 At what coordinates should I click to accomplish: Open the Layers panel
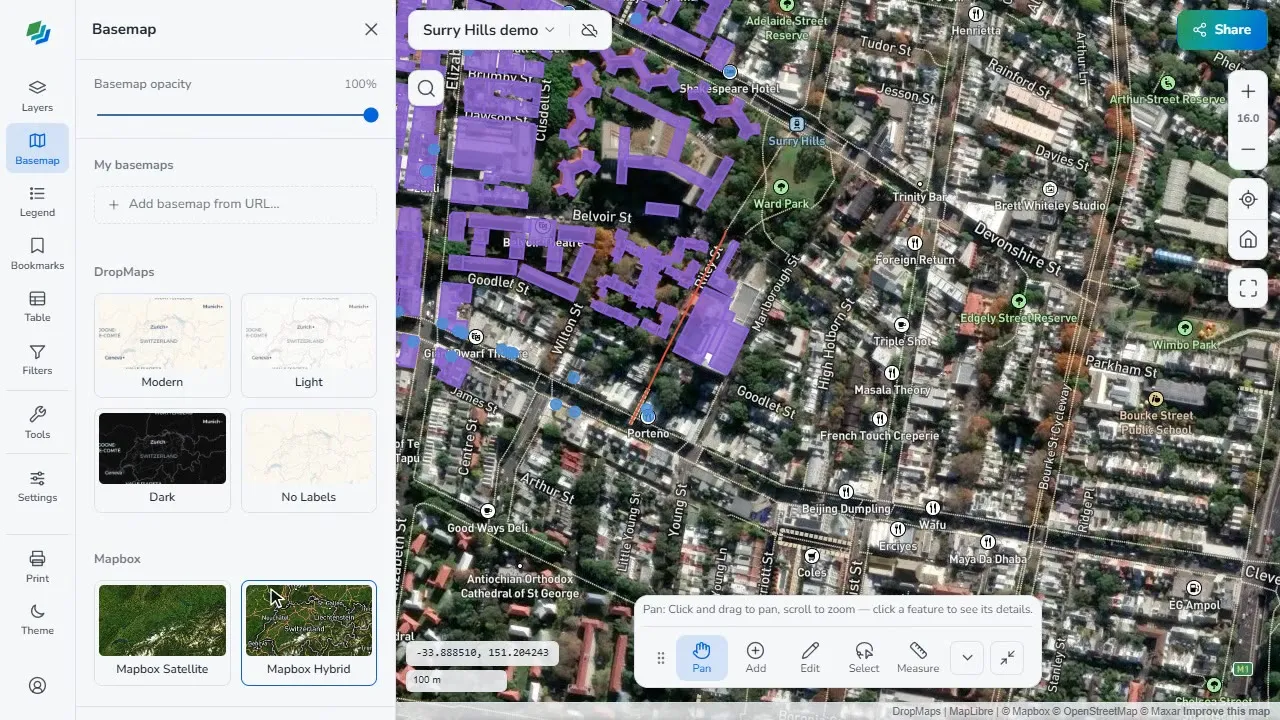pos(37,96)
